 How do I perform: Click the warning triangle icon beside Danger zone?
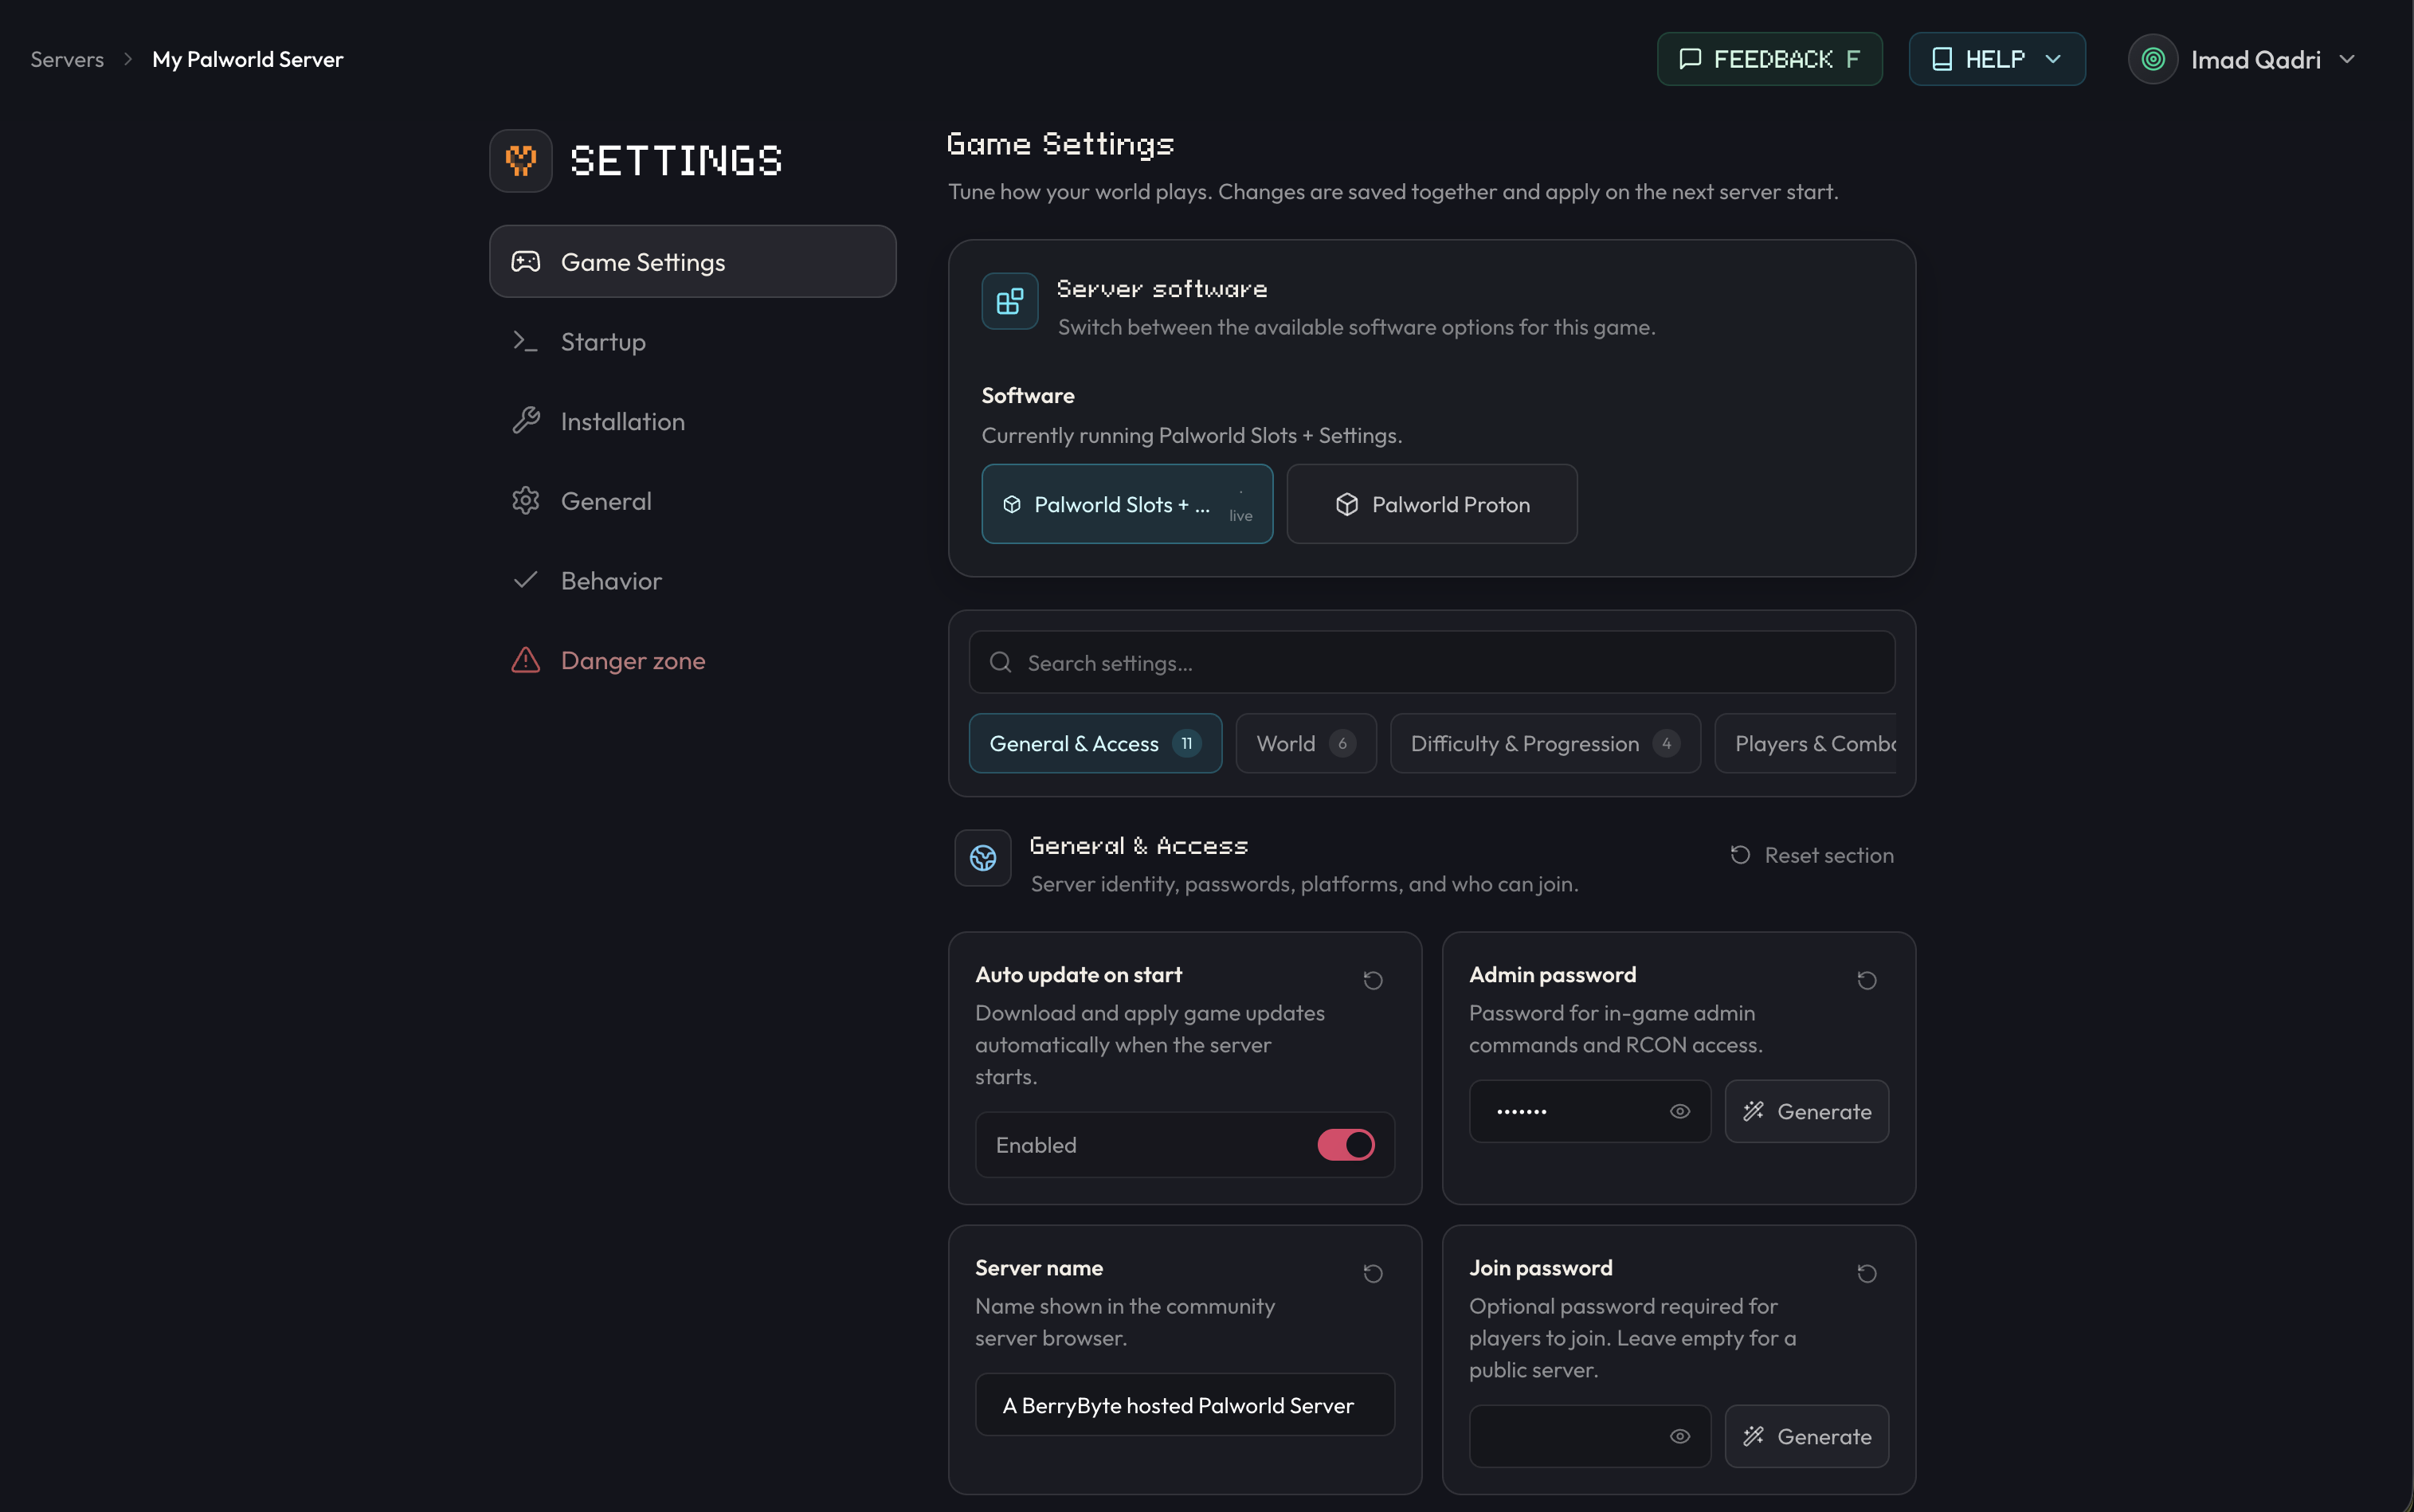click(526, 660)
